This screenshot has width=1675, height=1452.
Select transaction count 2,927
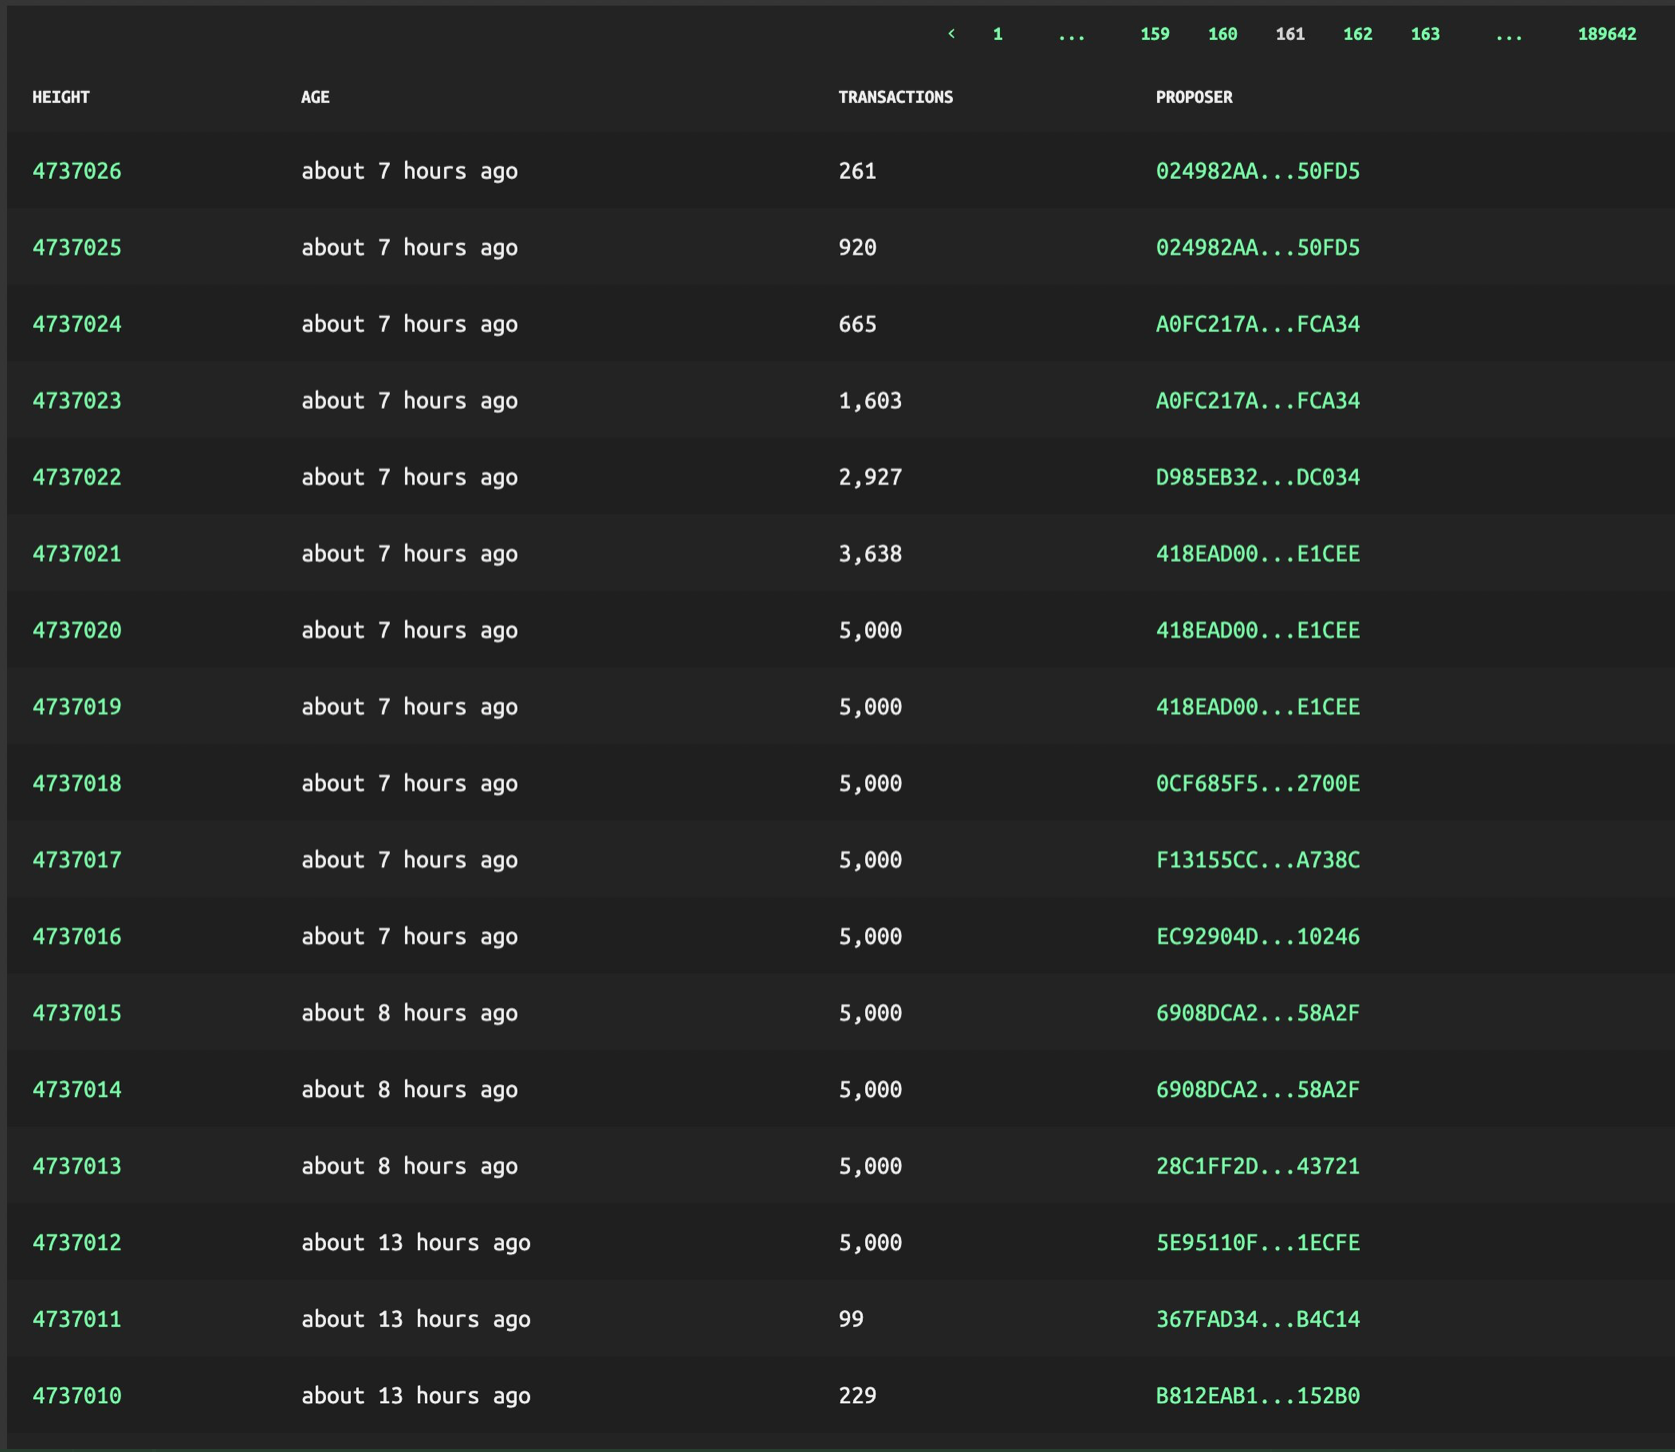click(870, 477)
